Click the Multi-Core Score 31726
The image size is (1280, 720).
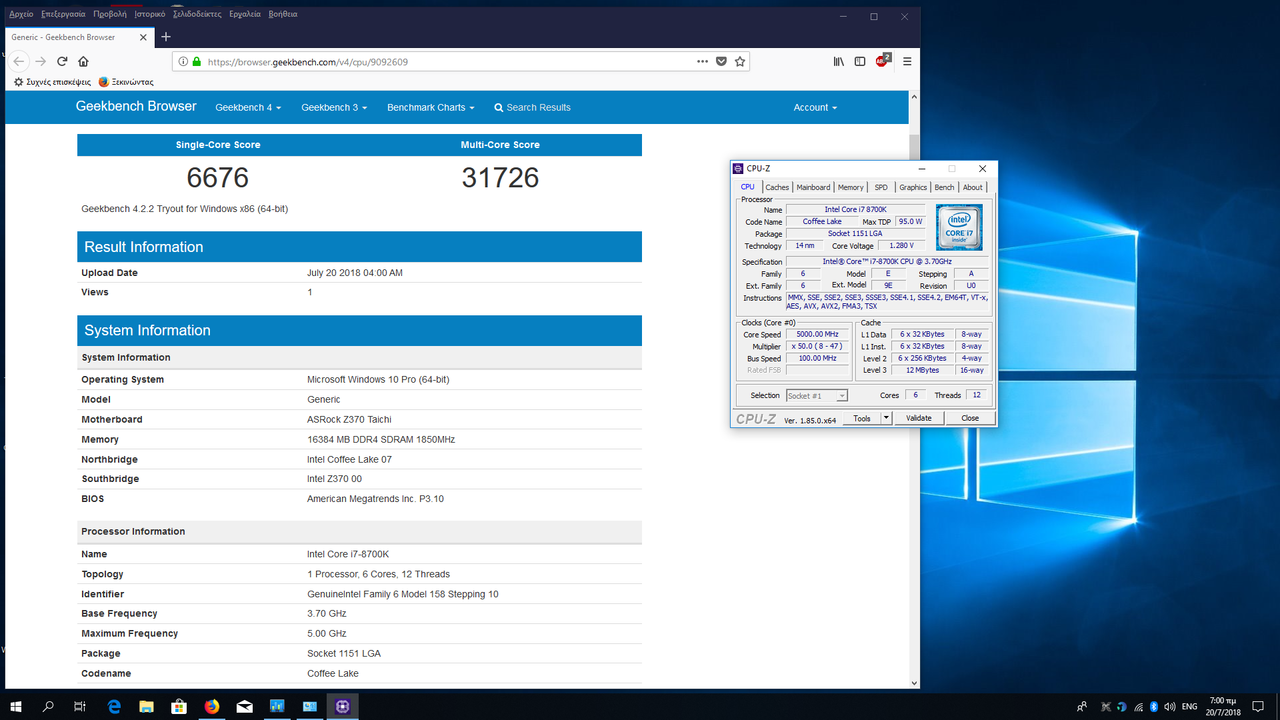[x=500, y=178]
